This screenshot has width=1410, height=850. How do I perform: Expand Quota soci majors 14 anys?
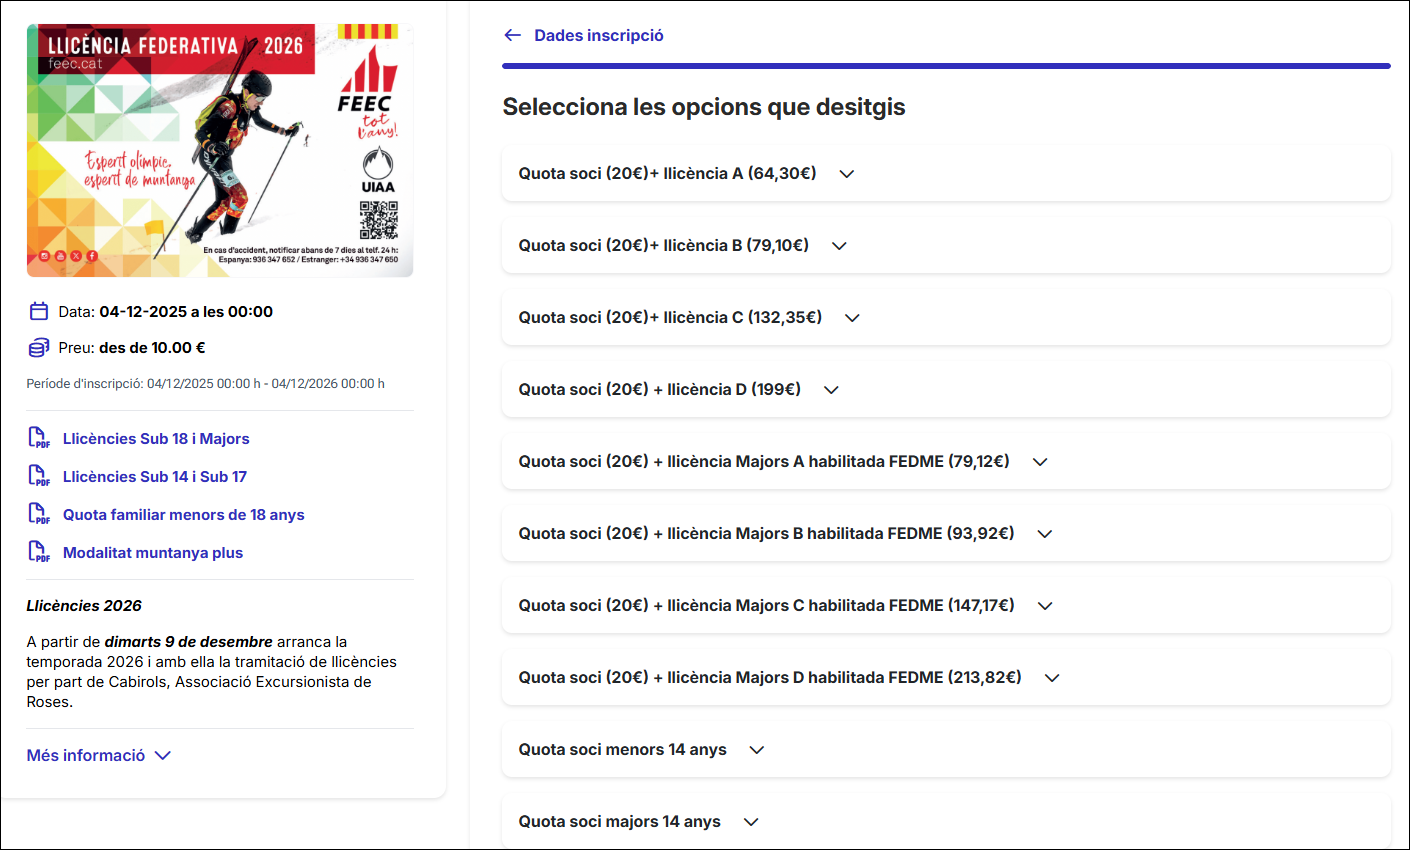point(751,822)
